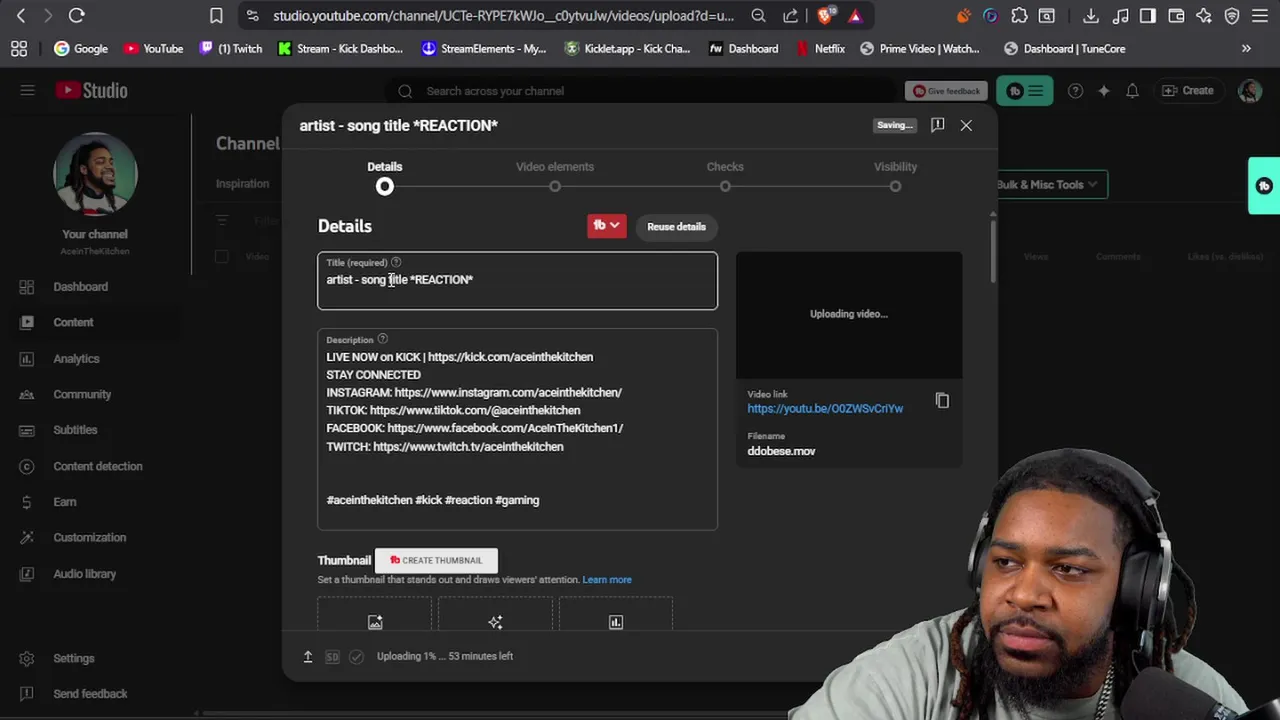
Task: Open the Netflix bookmark
Action: (x=820, y=48)
